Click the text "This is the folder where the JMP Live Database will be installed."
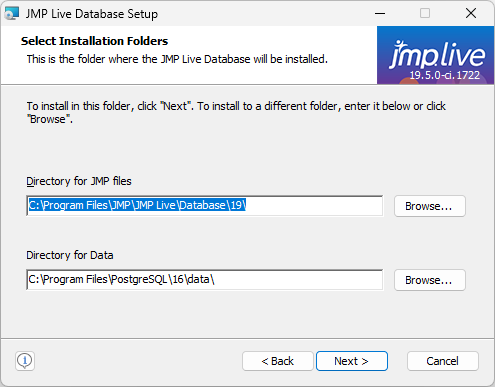This screenshot has width=495, height=387. pos(177,59)
